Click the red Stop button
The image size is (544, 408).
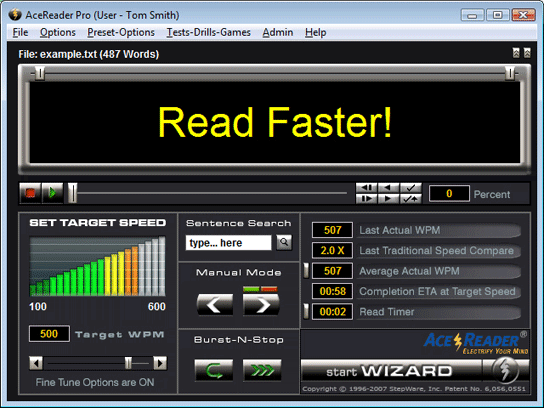(30, 193)
